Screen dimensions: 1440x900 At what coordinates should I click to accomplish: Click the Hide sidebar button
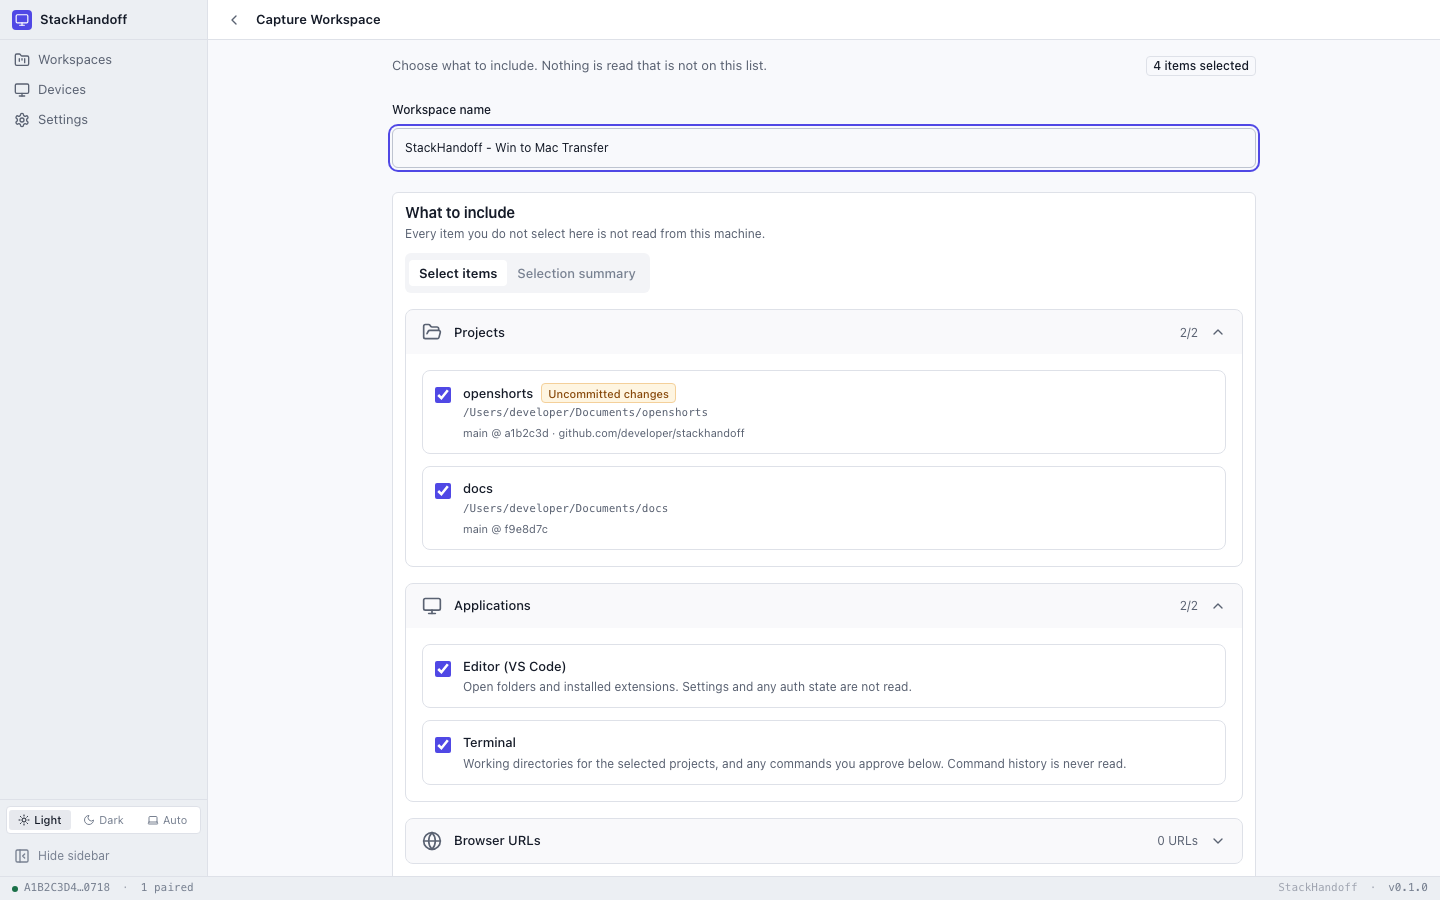(x=104, y=856)
